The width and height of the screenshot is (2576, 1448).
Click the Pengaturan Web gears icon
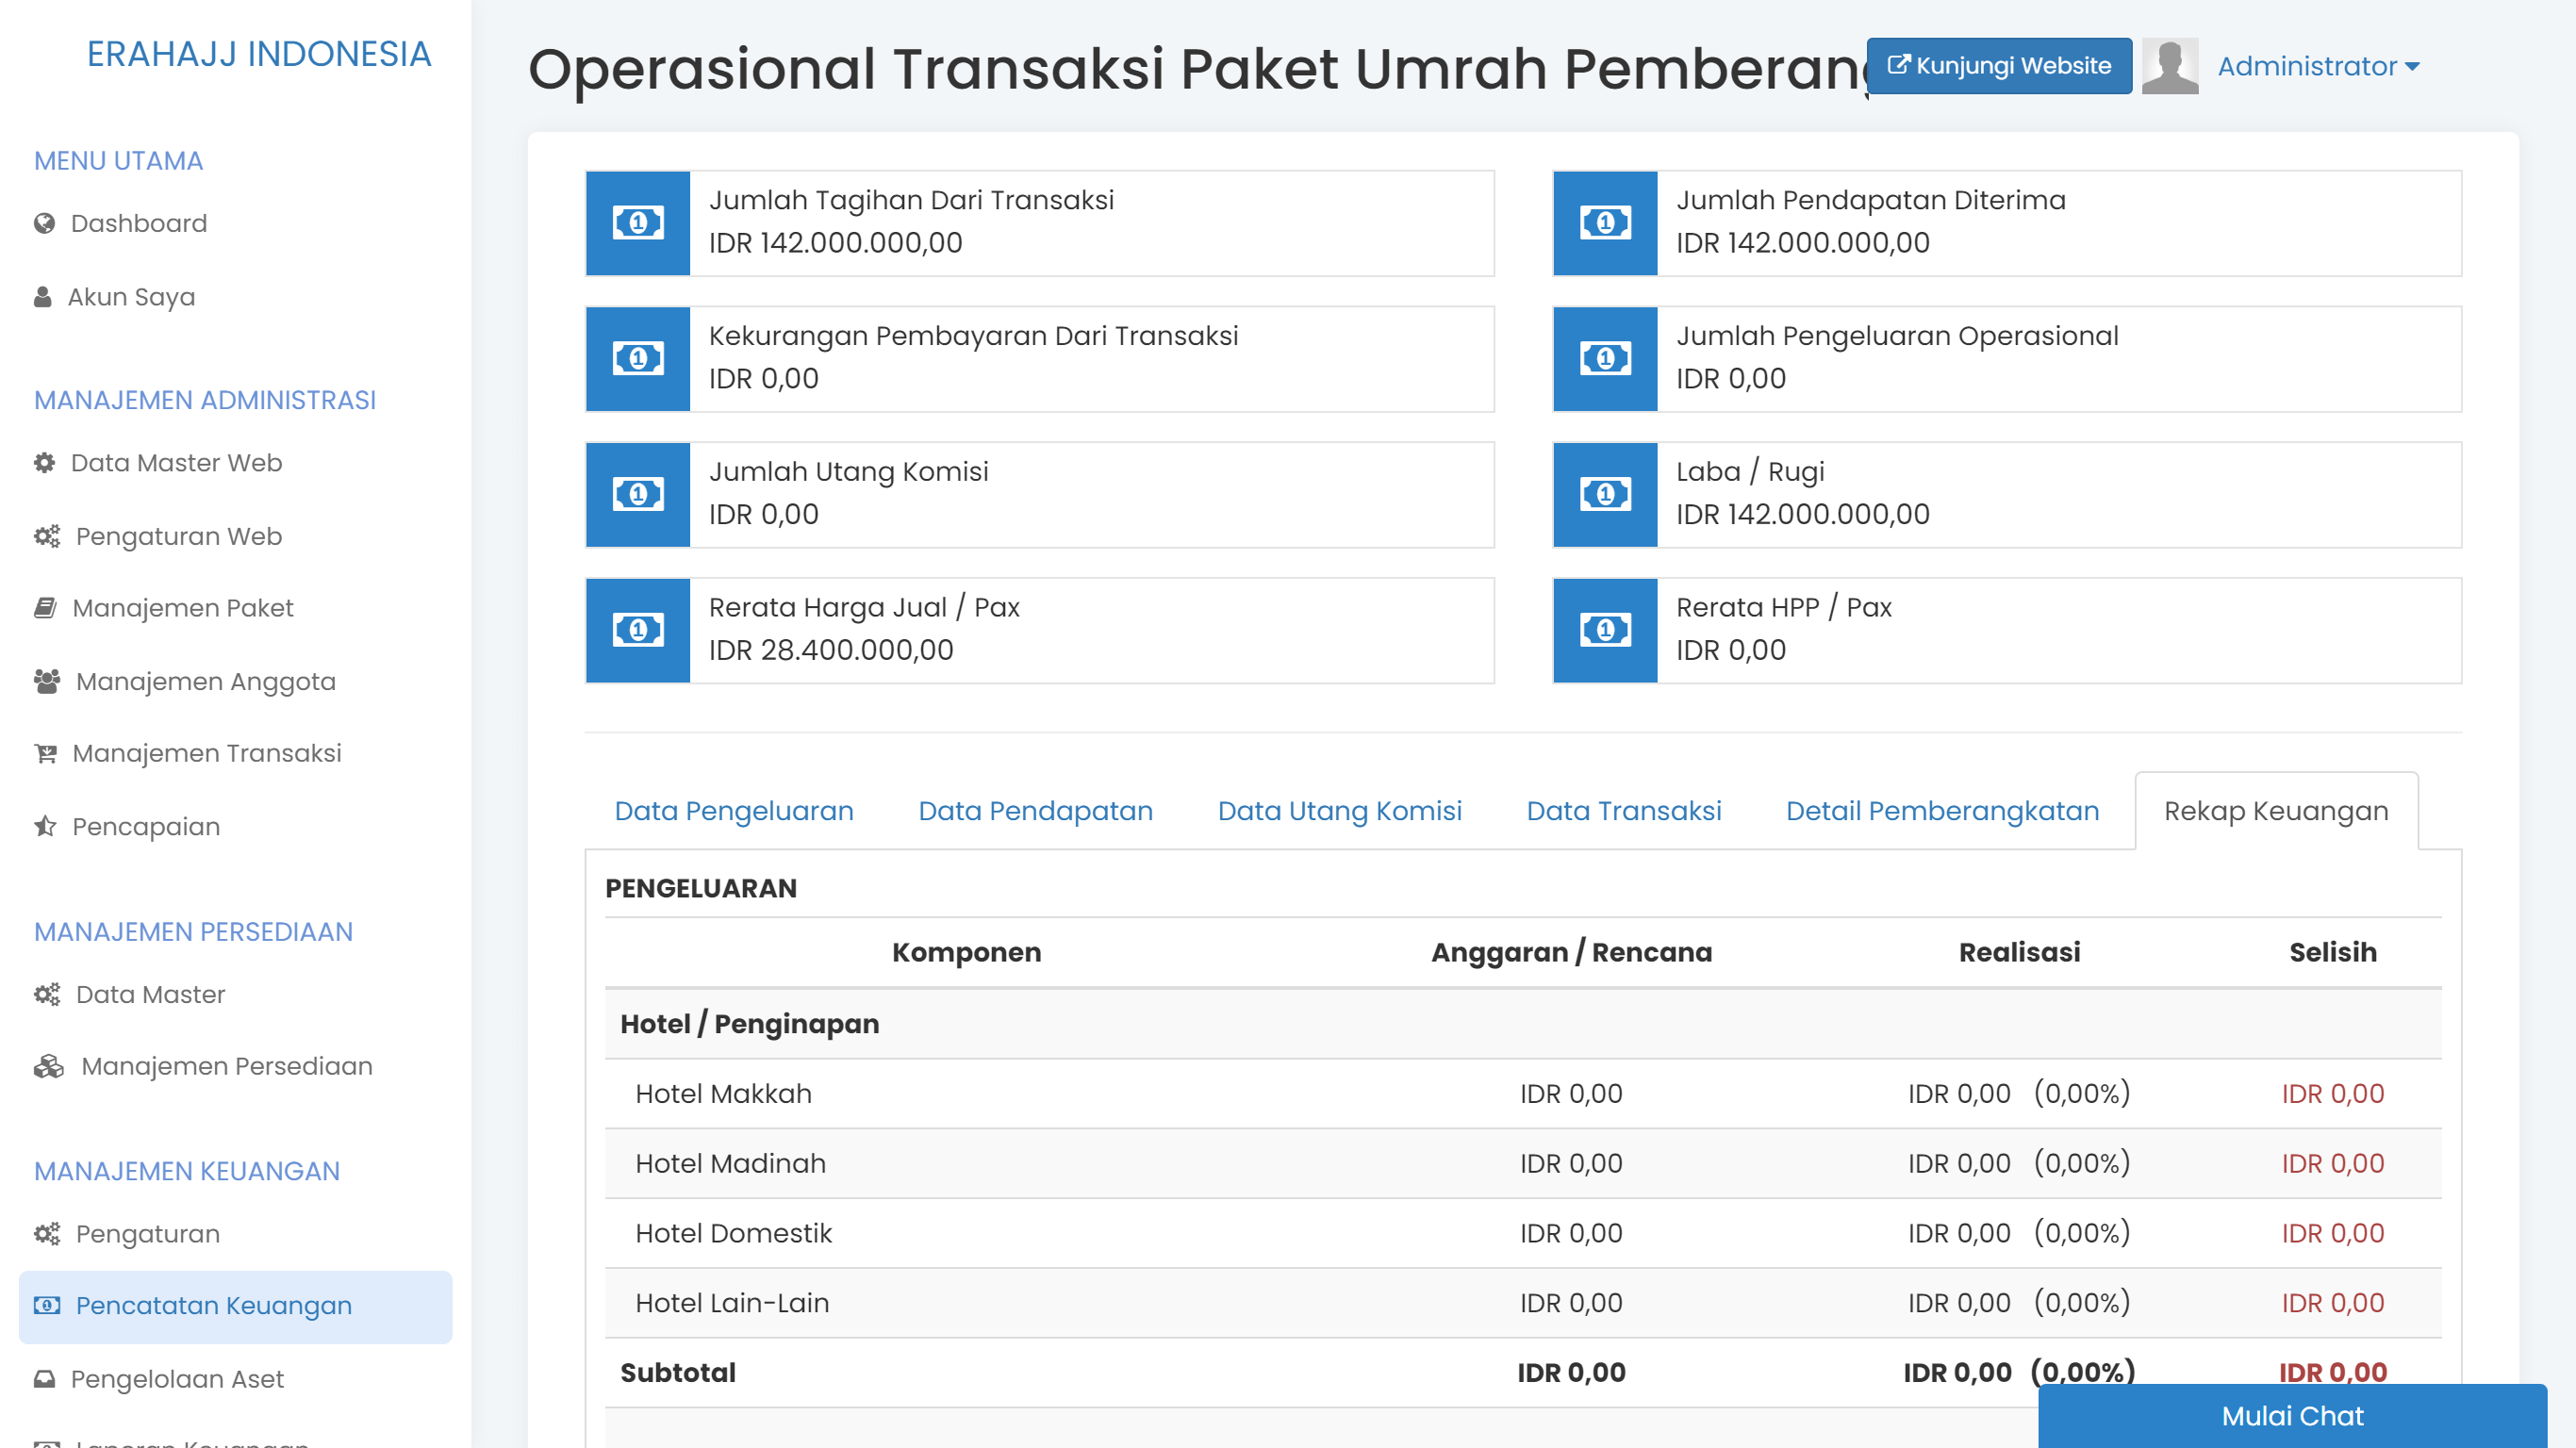coord(47,536)
